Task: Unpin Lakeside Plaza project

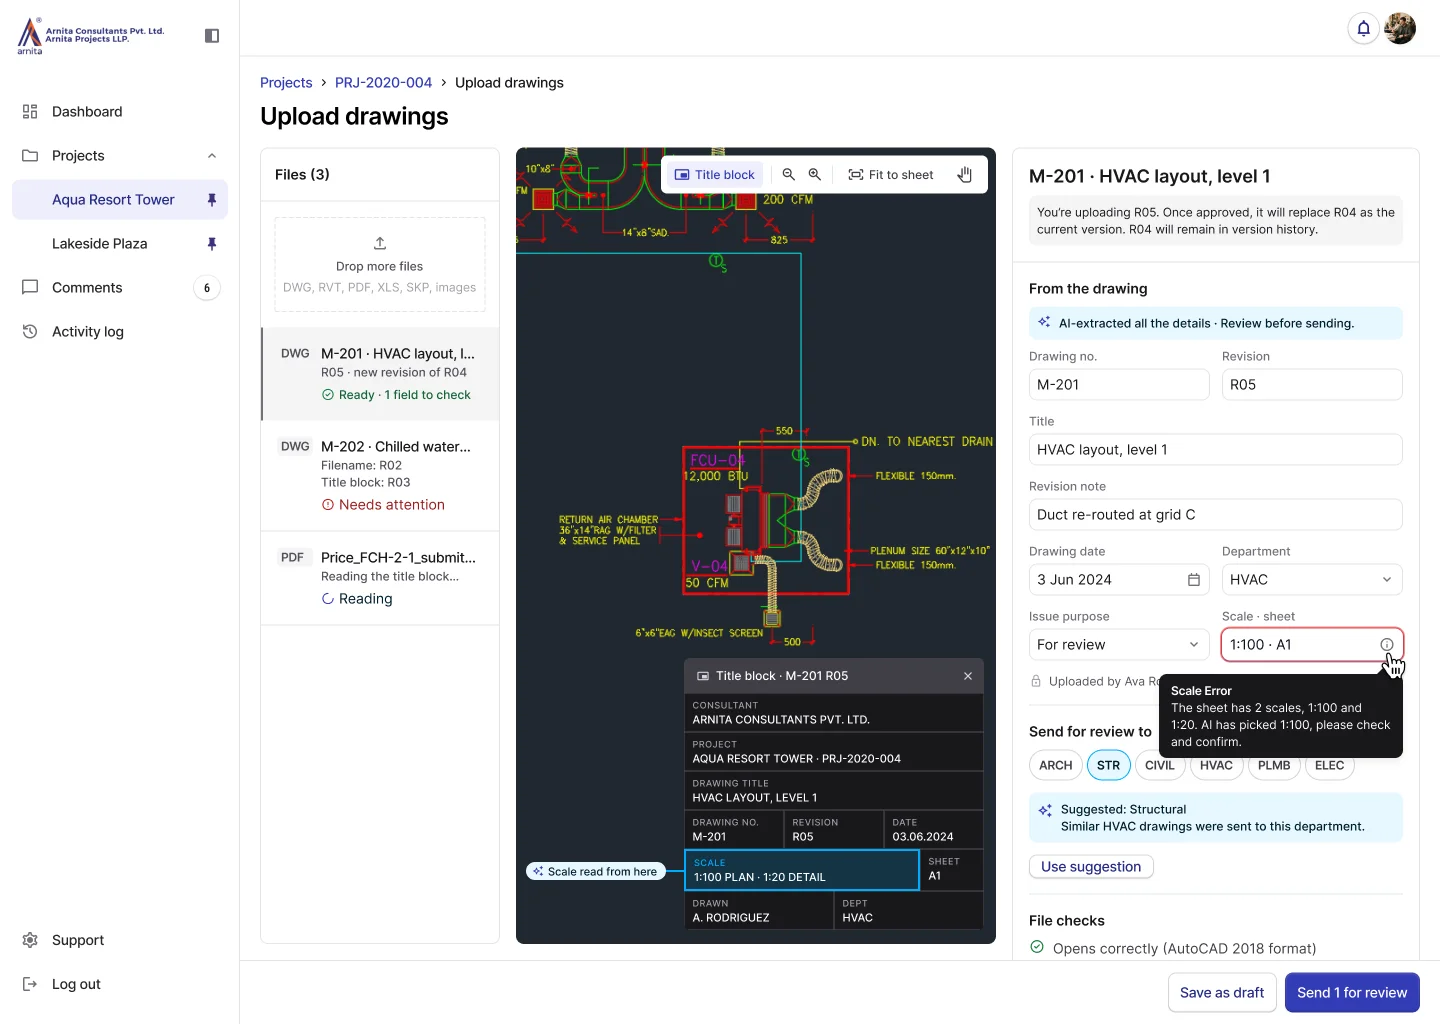Action: (x=212, y=244)
